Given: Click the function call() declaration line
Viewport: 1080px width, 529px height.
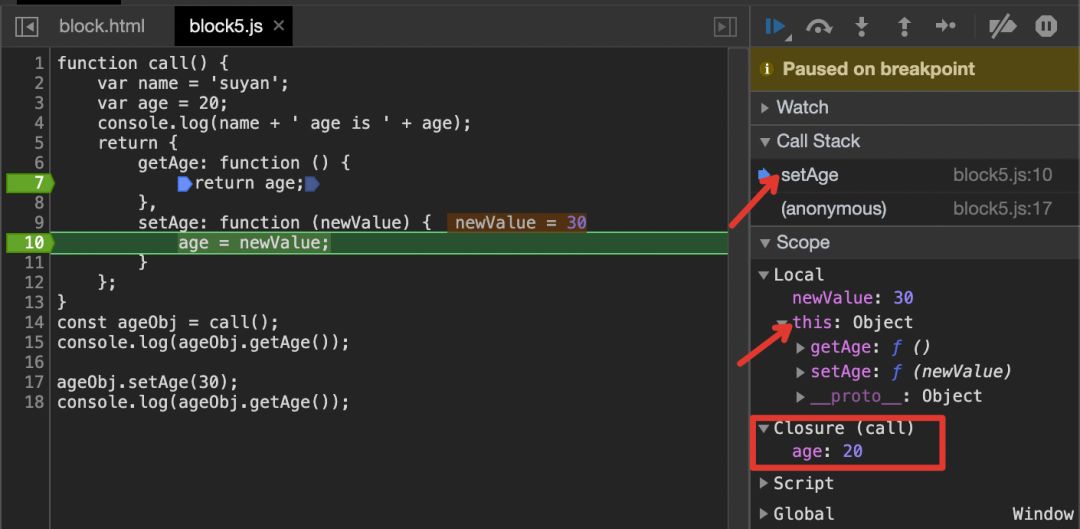Looking at the screenshot, I should pyautogui.click(x=143, y=63).
